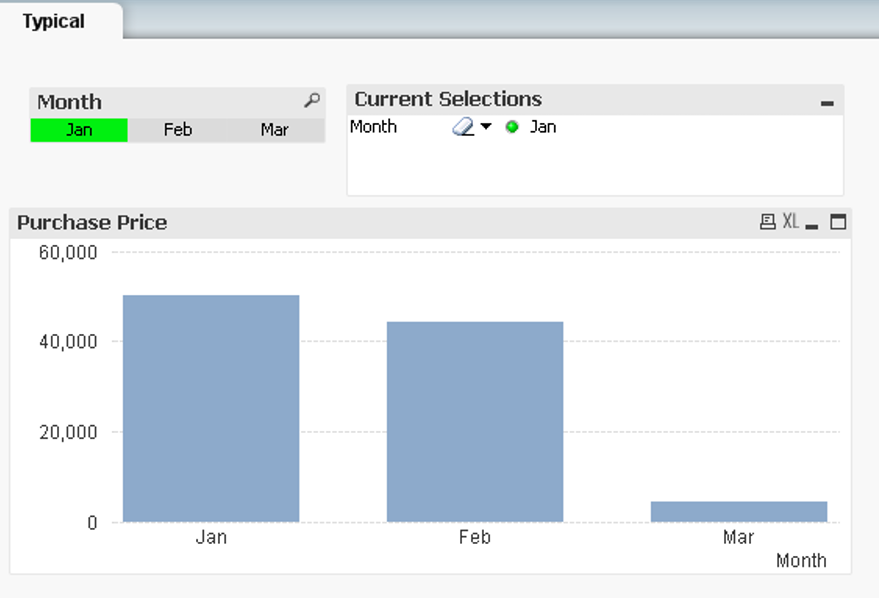Select Mar in the Month list box

274,130
